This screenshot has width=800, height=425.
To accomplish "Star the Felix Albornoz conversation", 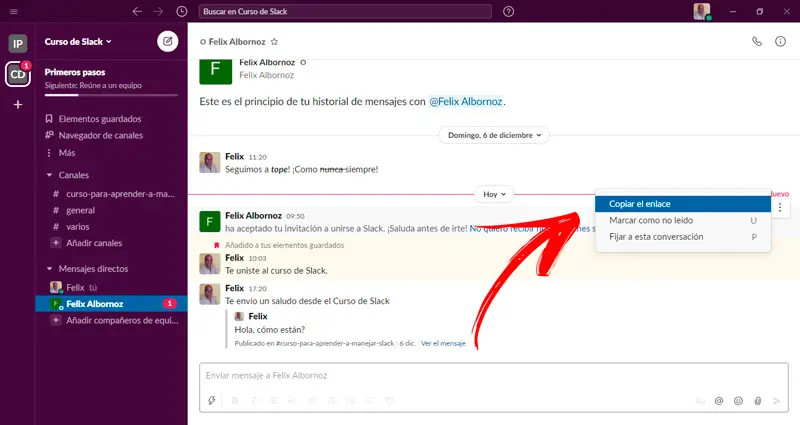I will pyautogui.click(x=274, y=42).
